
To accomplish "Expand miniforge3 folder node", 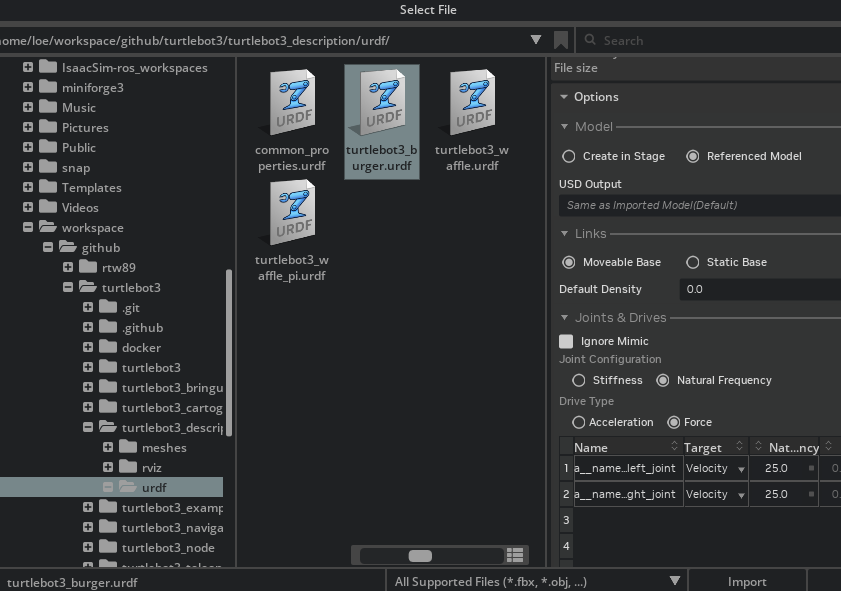I will [28, 87].
